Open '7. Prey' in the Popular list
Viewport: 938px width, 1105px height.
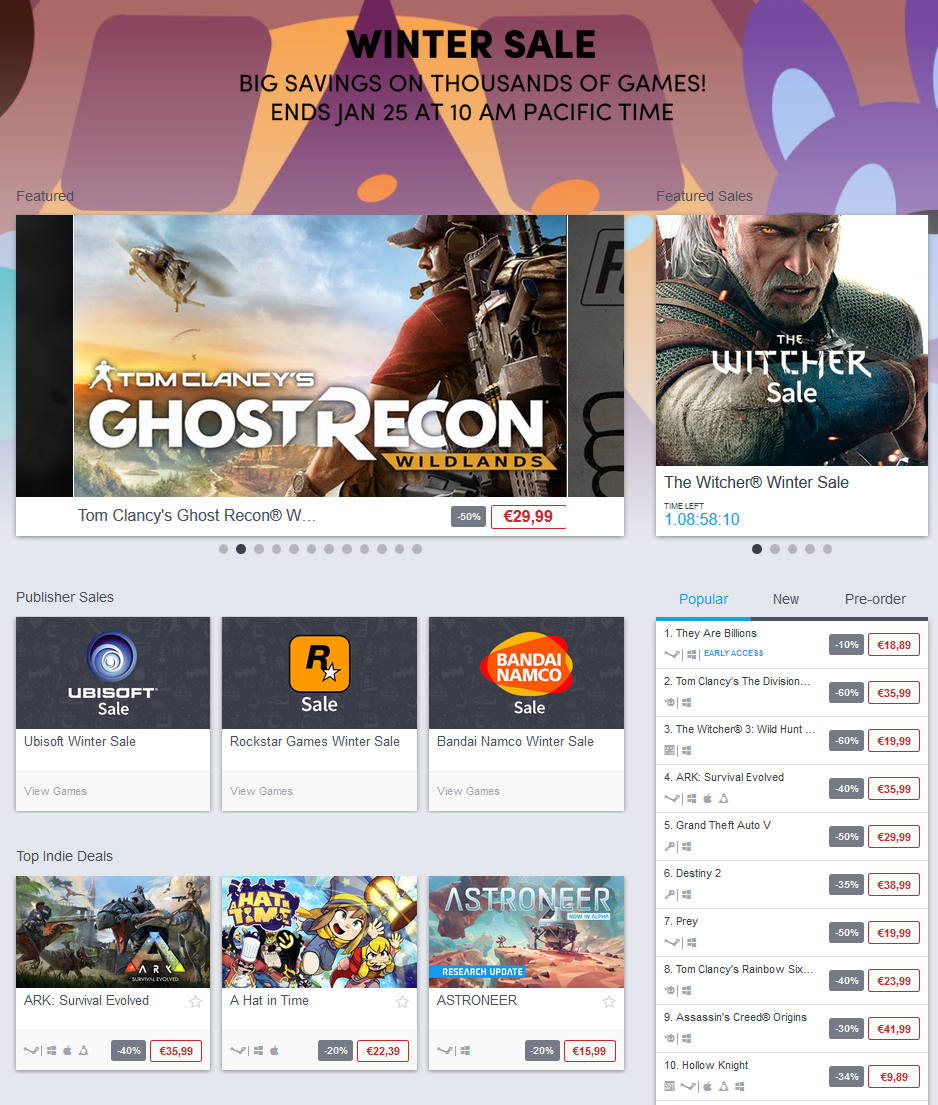click(x=681, y=921)
